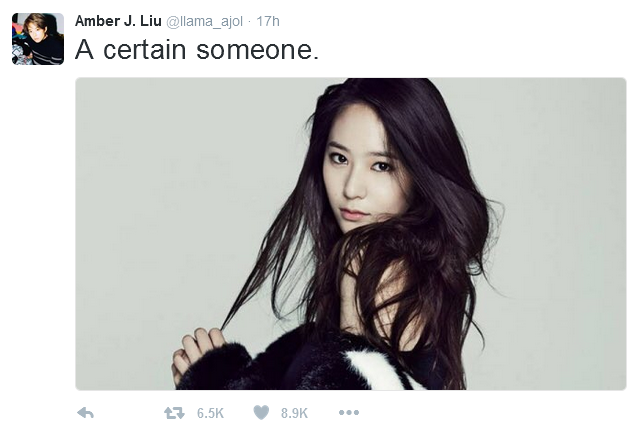Enlarge the attached photo in the tweet

point(350,233)
